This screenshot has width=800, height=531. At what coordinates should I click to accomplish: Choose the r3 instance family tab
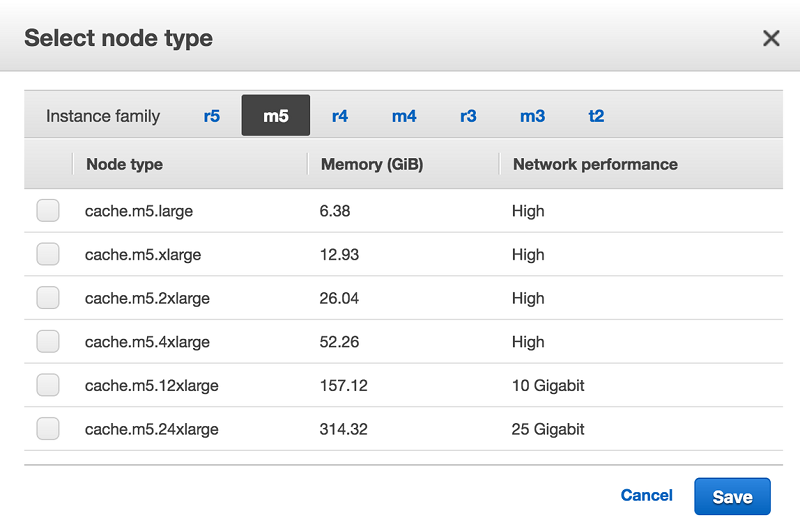point(468,116)
